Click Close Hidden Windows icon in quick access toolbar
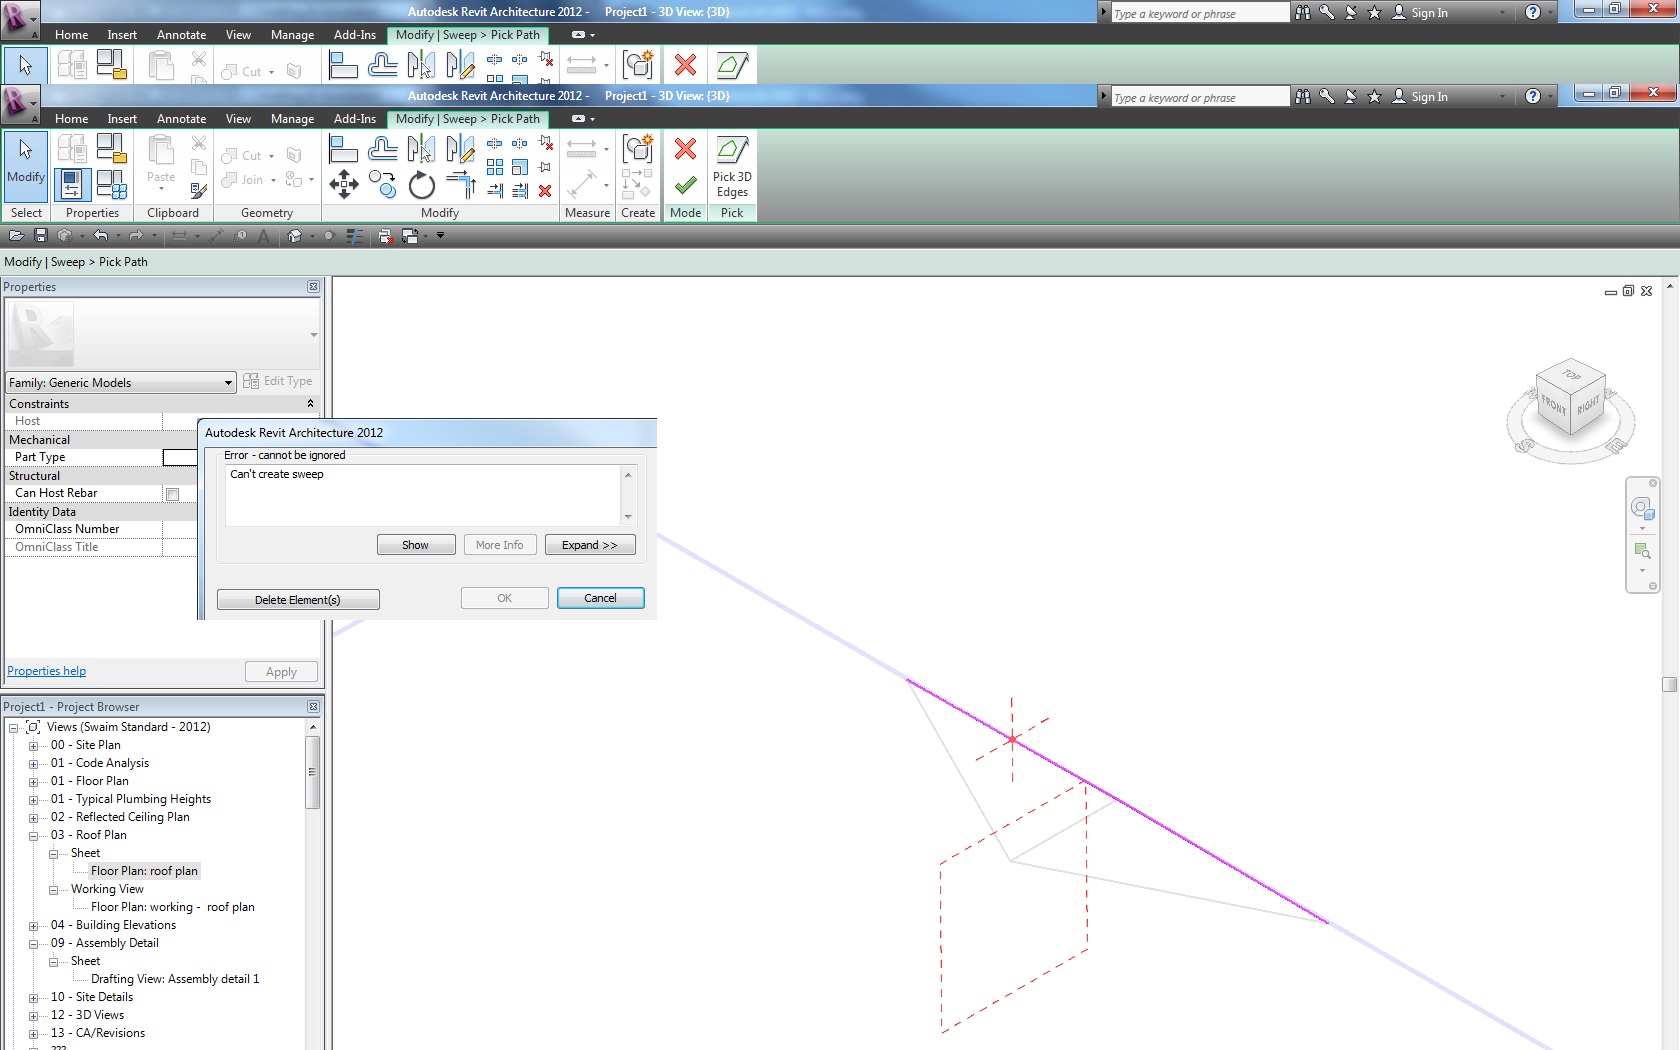1680x1050 pixels. tap(385, 236)
